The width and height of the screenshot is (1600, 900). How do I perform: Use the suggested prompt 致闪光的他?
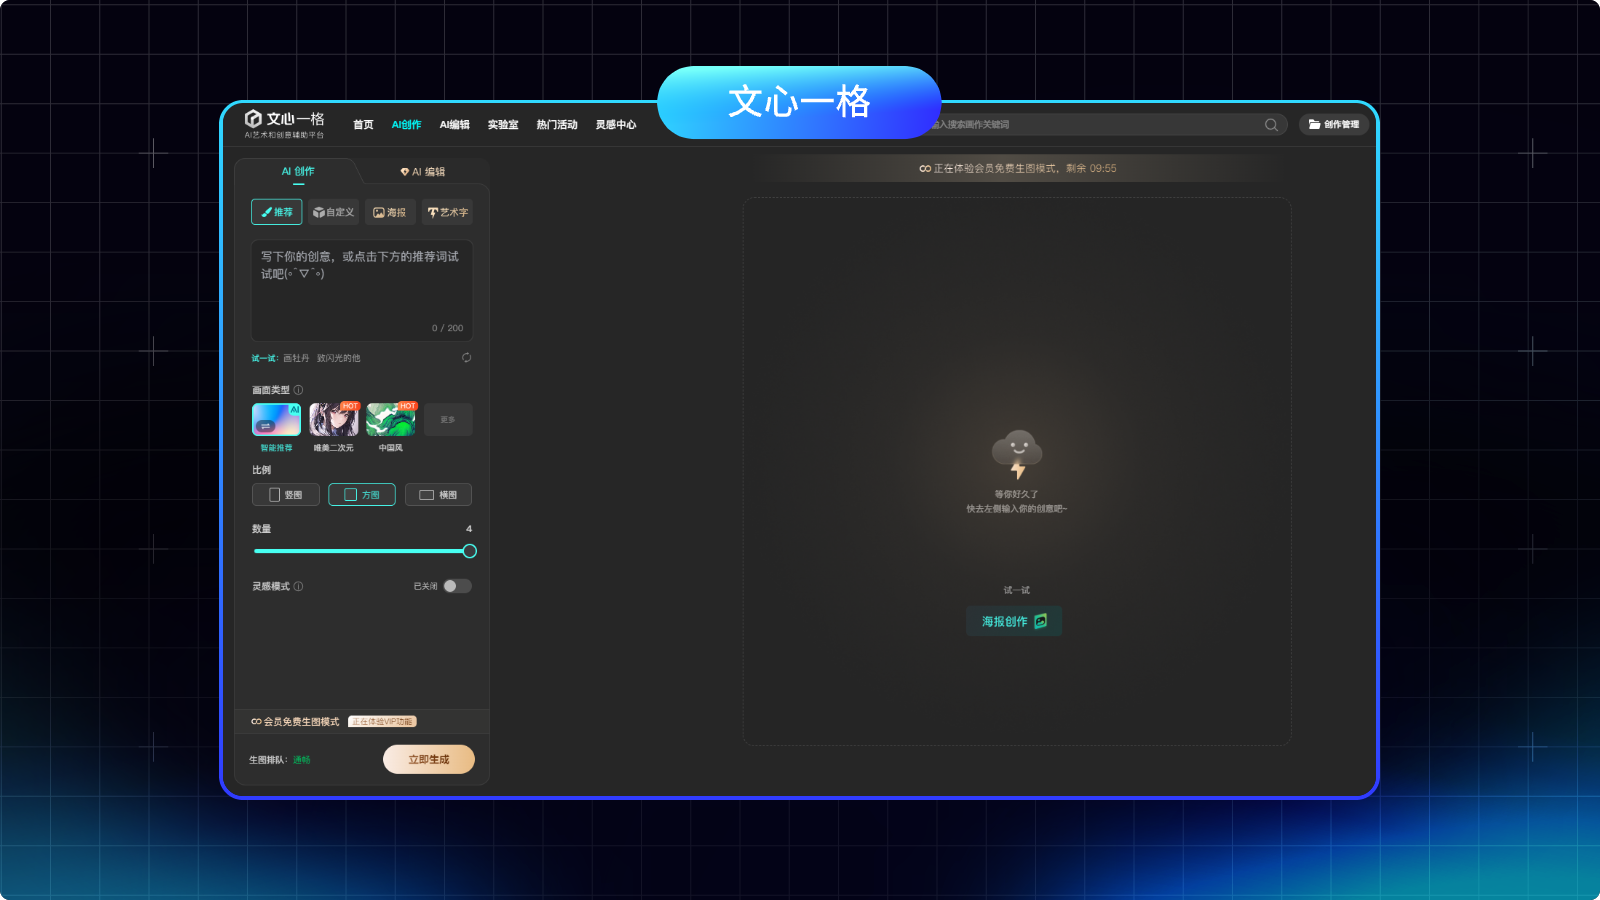coord(339,358)
